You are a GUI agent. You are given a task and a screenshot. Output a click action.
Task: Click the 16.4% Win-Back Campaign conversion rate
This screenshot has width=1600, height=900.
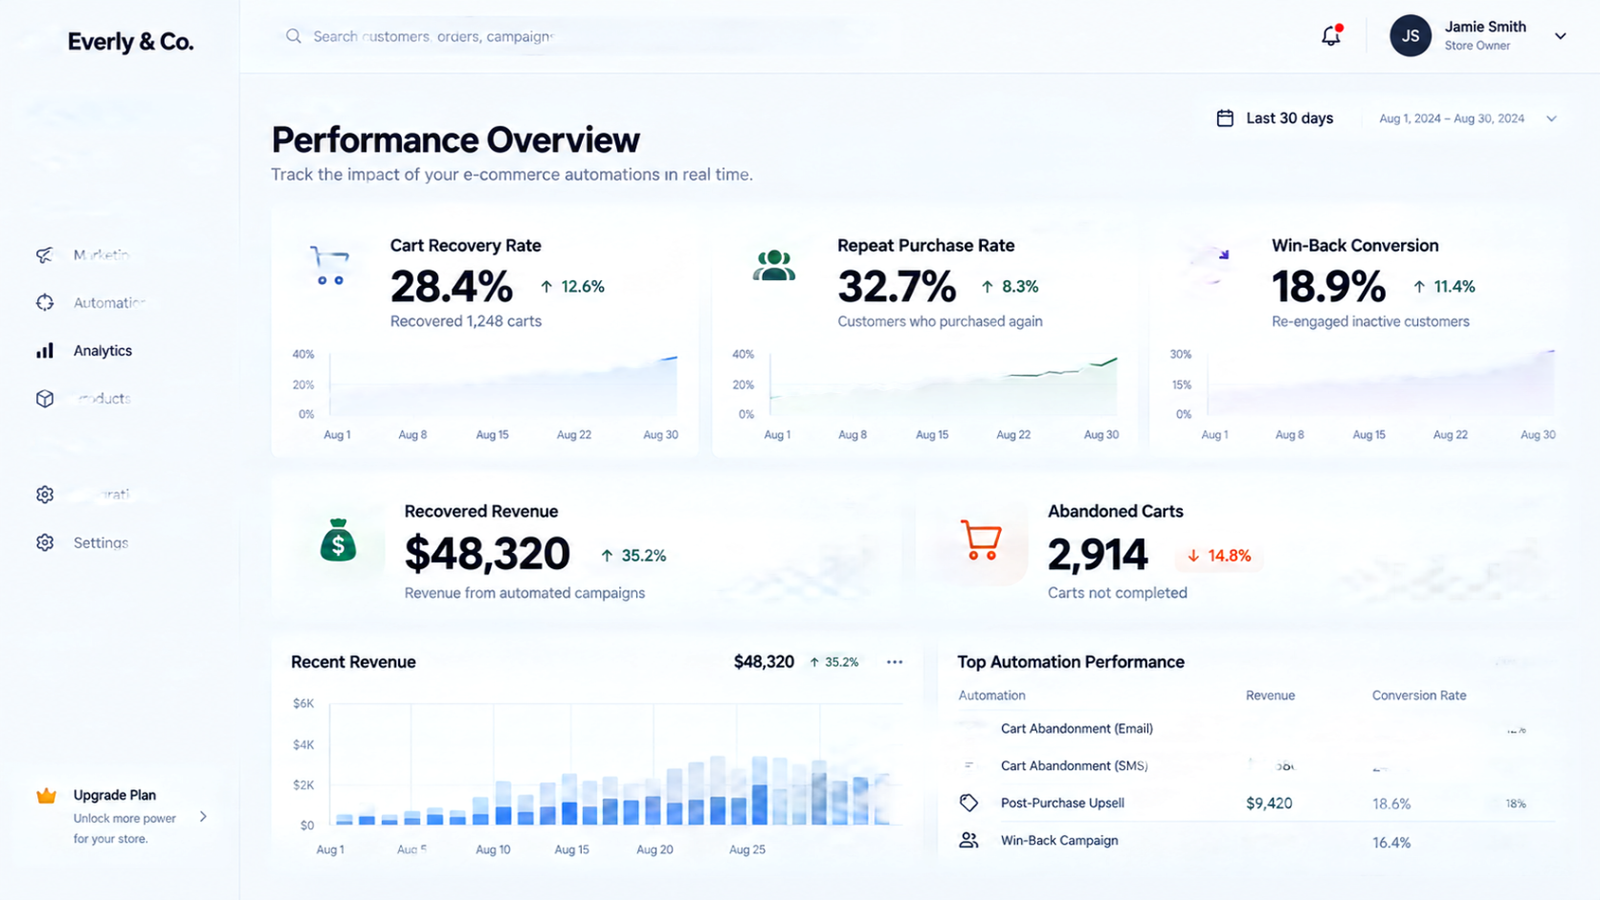point(1391,843)
